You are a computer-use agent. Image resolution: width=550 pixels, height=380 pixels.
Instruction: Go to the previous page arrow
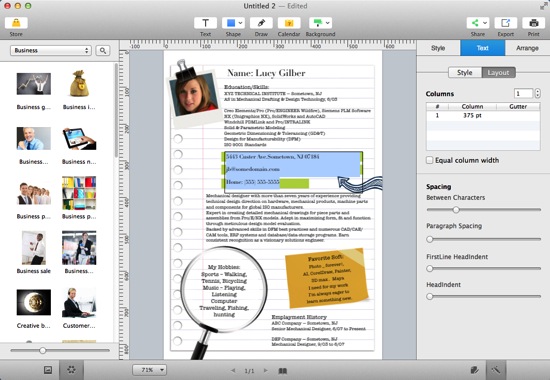pyautogui.click(x=233, y=370)
